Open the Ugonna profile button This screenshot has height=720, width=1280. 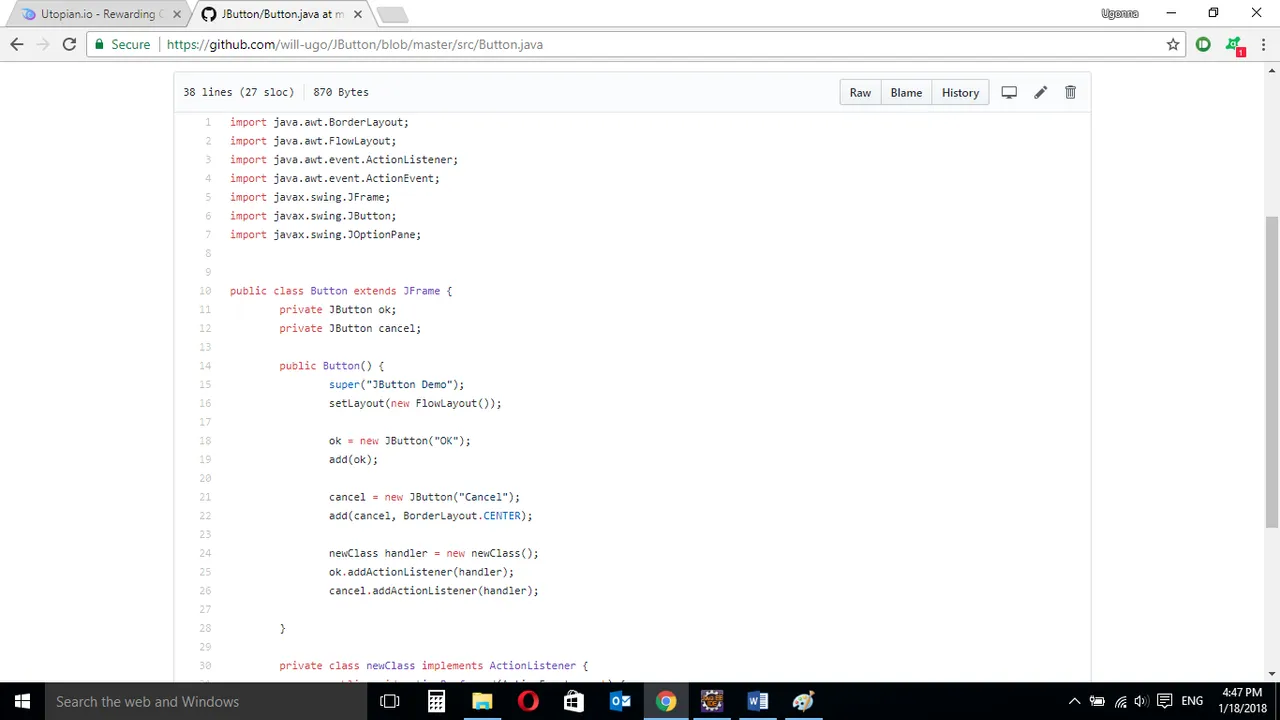click(x=1119, y=14)
